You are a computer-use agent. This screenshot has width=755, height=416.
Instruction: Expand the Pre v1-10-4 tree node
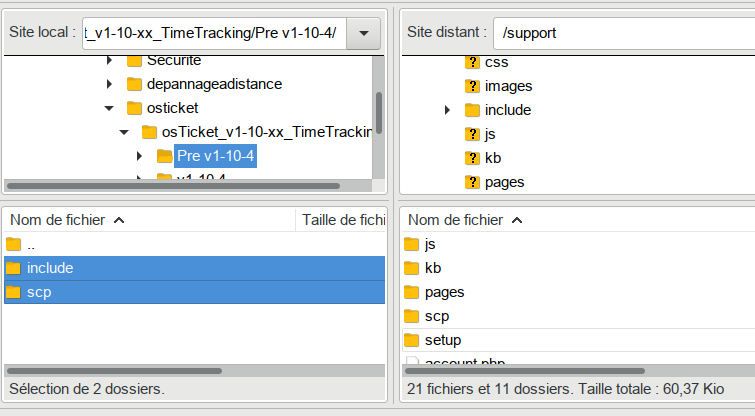(x=140, y=156)
